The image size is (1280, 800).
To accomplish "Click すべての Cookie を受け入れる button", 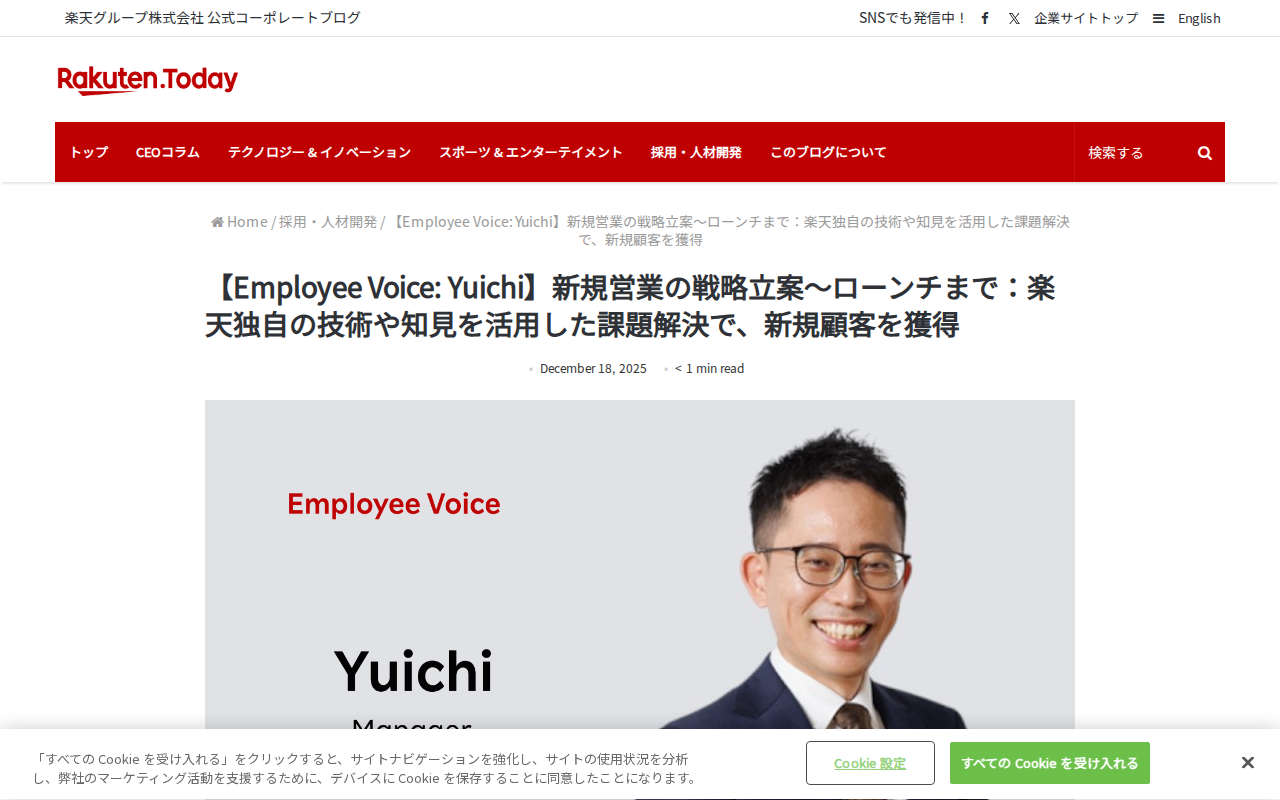I will pos(1050,763).
